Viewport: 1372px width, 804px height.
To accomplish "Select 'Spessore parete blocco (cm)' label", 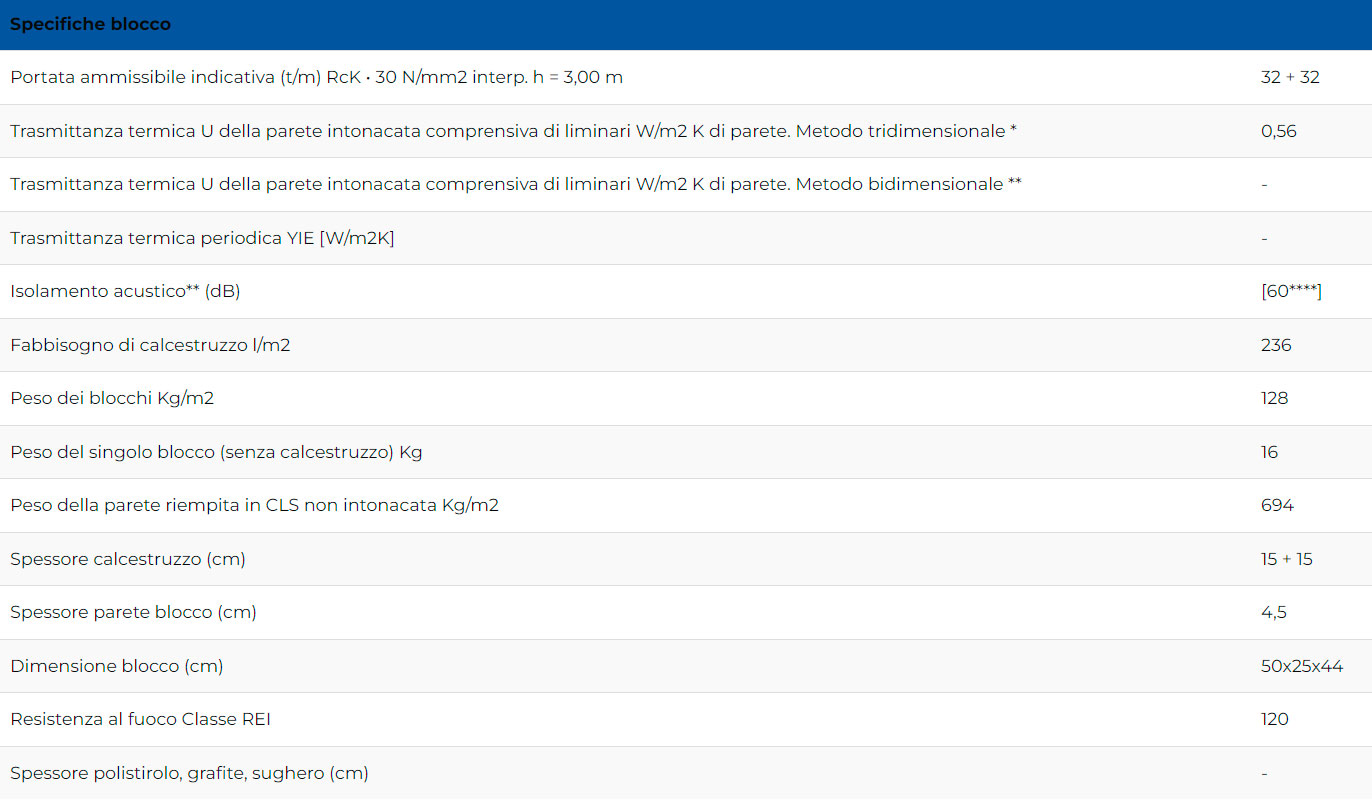I will pos(133,612).
